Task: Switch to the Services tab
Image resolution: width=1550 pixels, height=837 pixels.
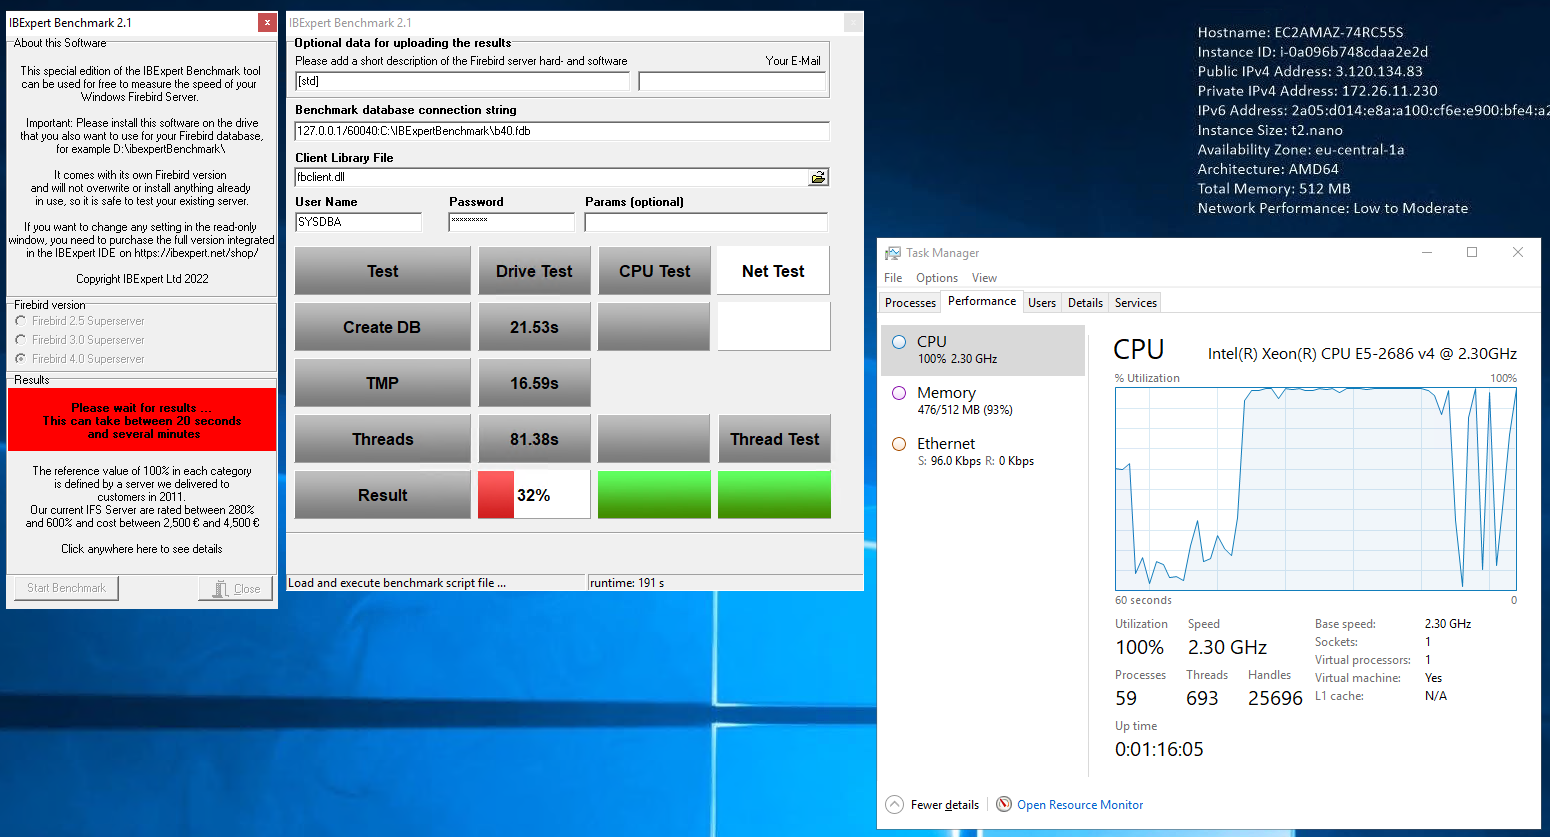Action: point(1136,303)
